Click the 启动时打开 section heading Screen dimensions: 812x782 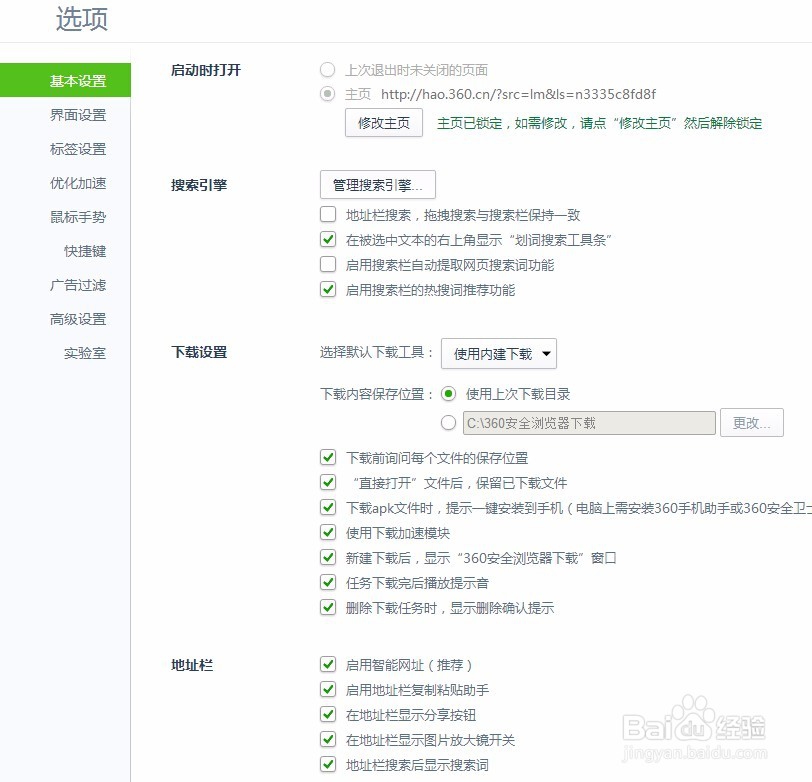pos(206,70)
